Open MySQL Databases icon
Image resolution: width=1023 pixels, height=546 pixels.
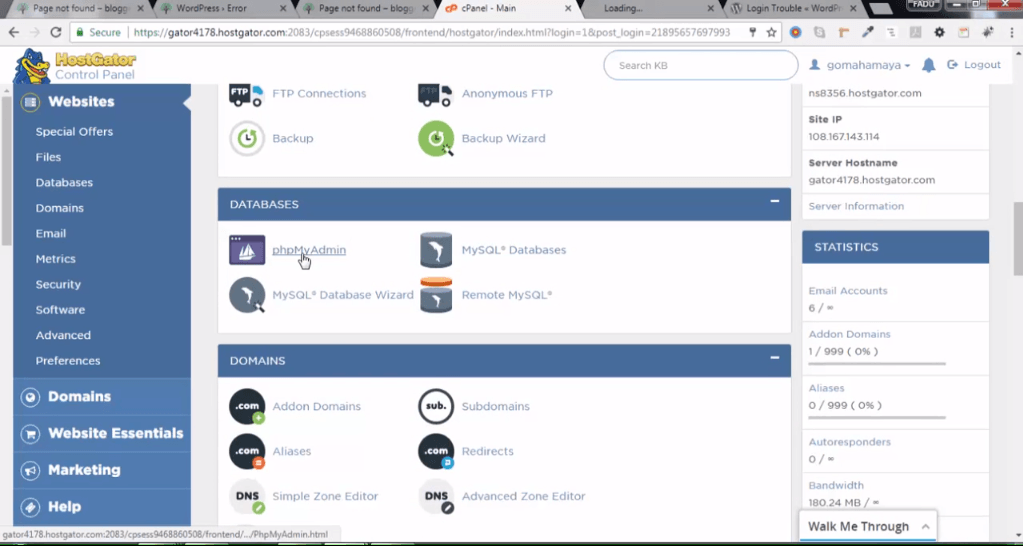pyautogui.click(x=436, y=250)
